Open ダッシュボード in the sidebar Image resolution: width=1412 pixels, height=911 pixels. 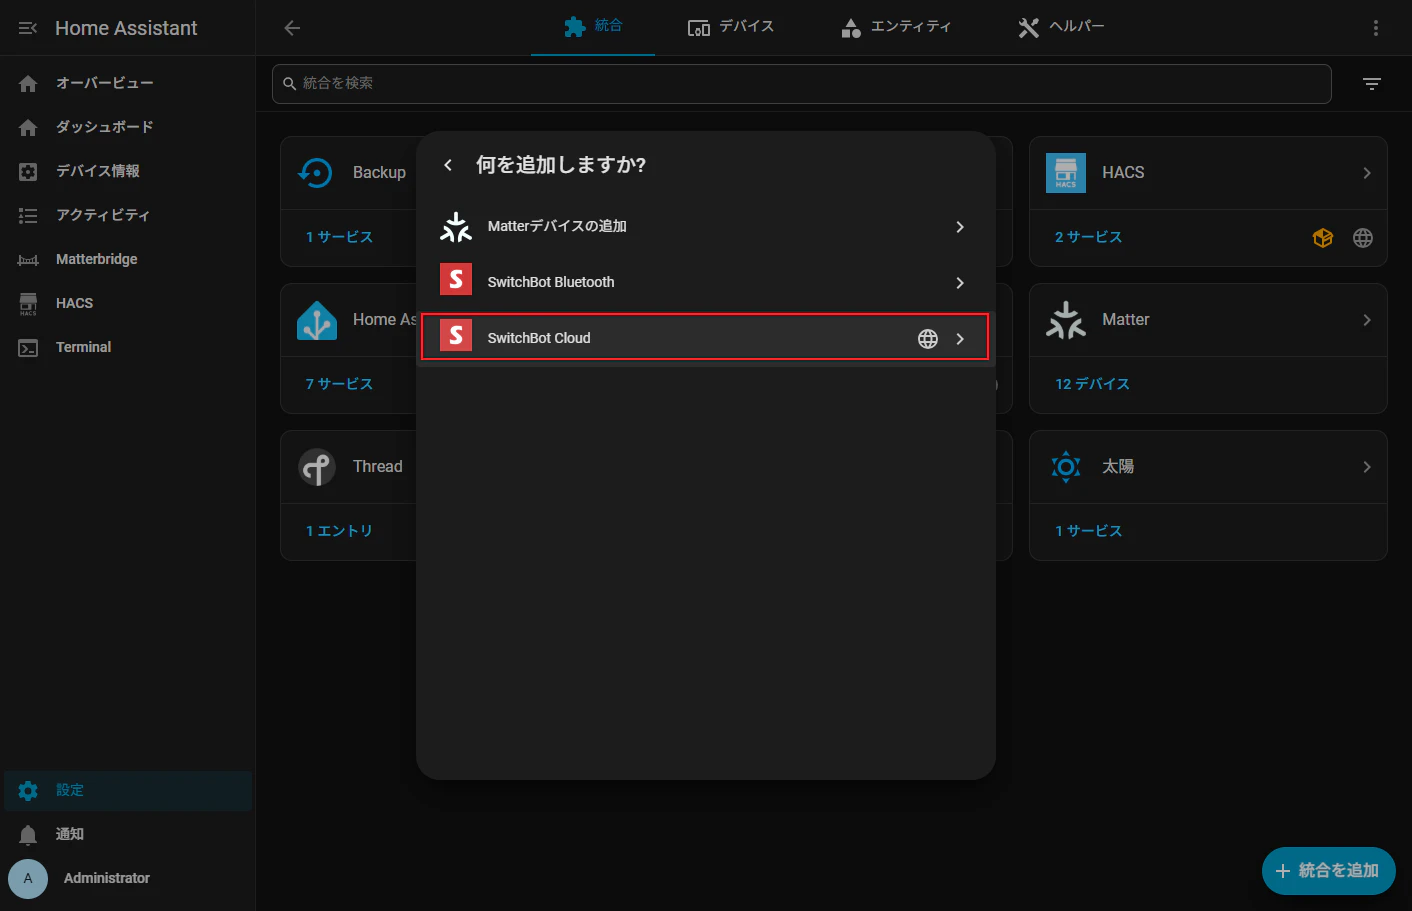[128, 127]
